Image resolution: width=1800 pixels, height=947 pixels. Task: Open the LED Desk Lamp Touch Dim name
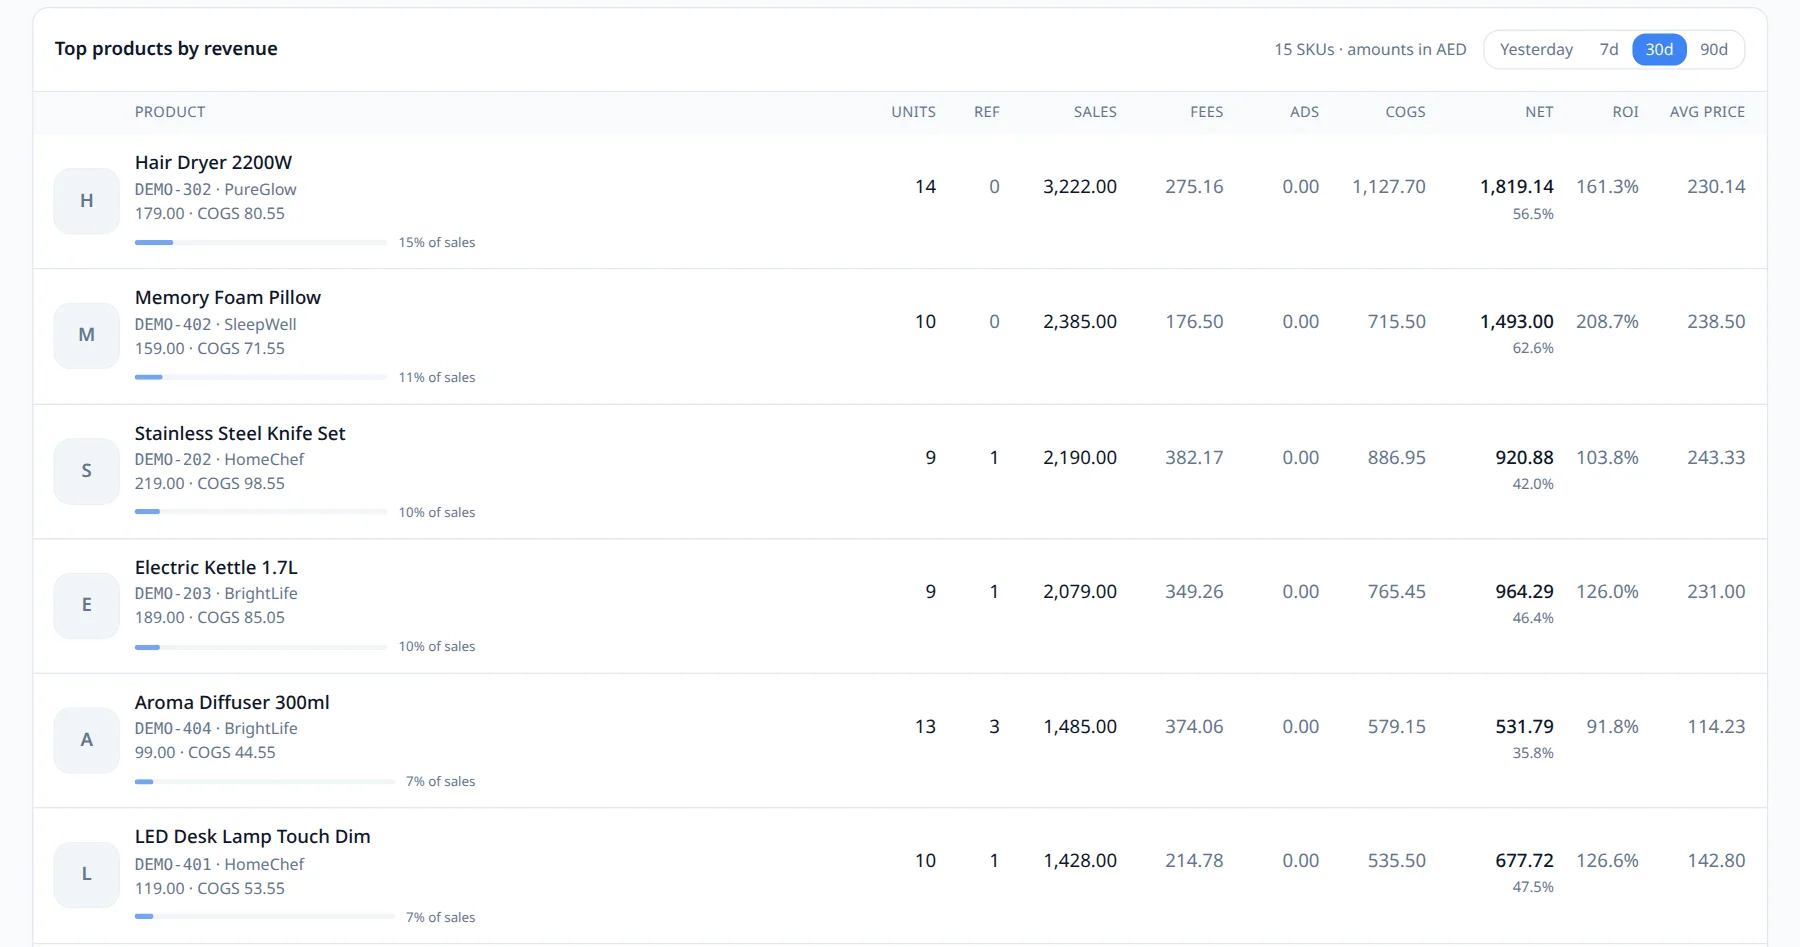point(253,836)
